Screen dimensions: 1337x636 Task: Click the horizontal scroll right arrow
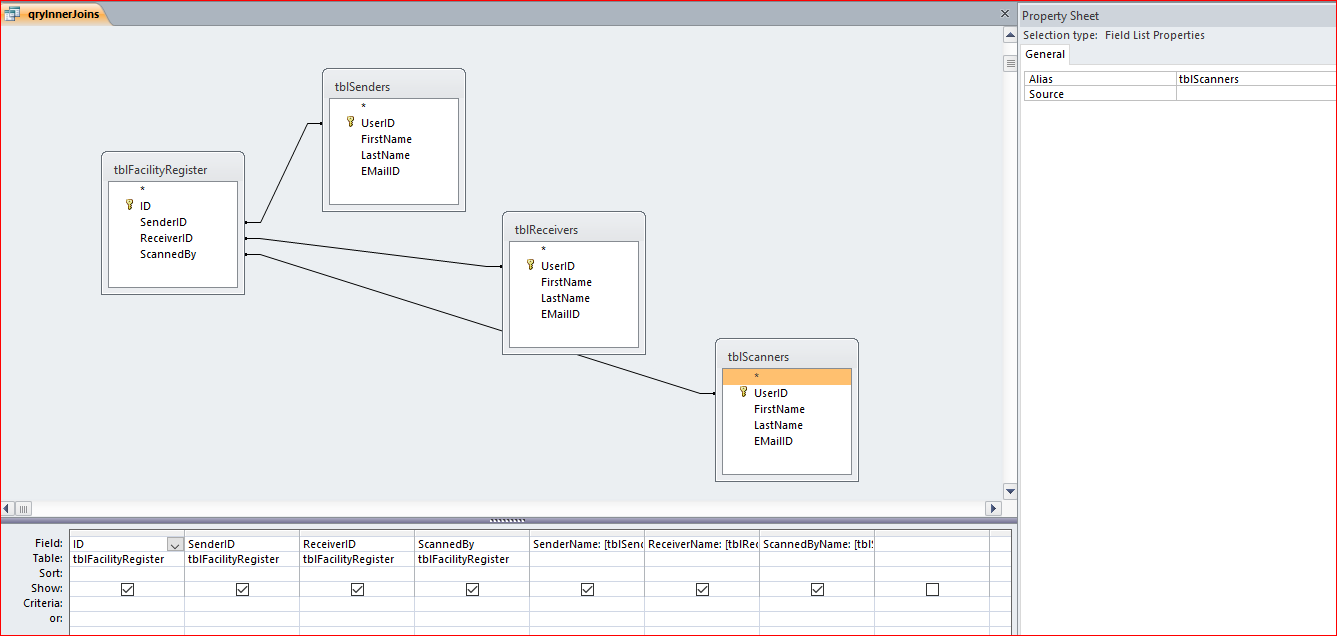click(994, 508)
